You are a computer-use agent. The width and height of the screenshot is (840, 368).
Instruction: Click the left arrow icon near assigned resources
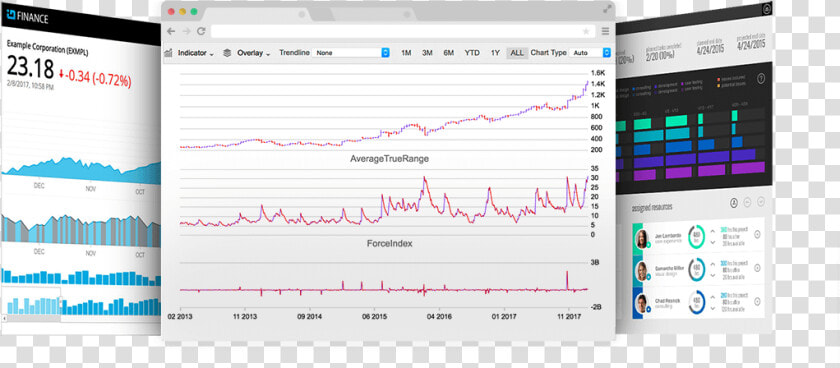point(748,202)
